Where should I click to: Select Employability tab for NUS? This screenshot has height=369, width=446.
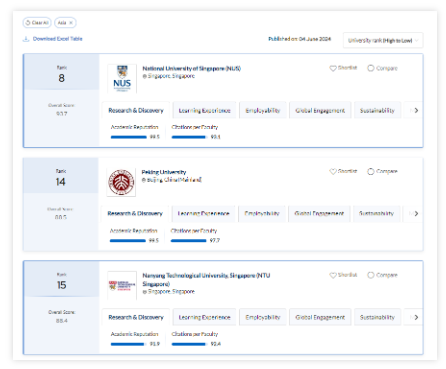263,111
